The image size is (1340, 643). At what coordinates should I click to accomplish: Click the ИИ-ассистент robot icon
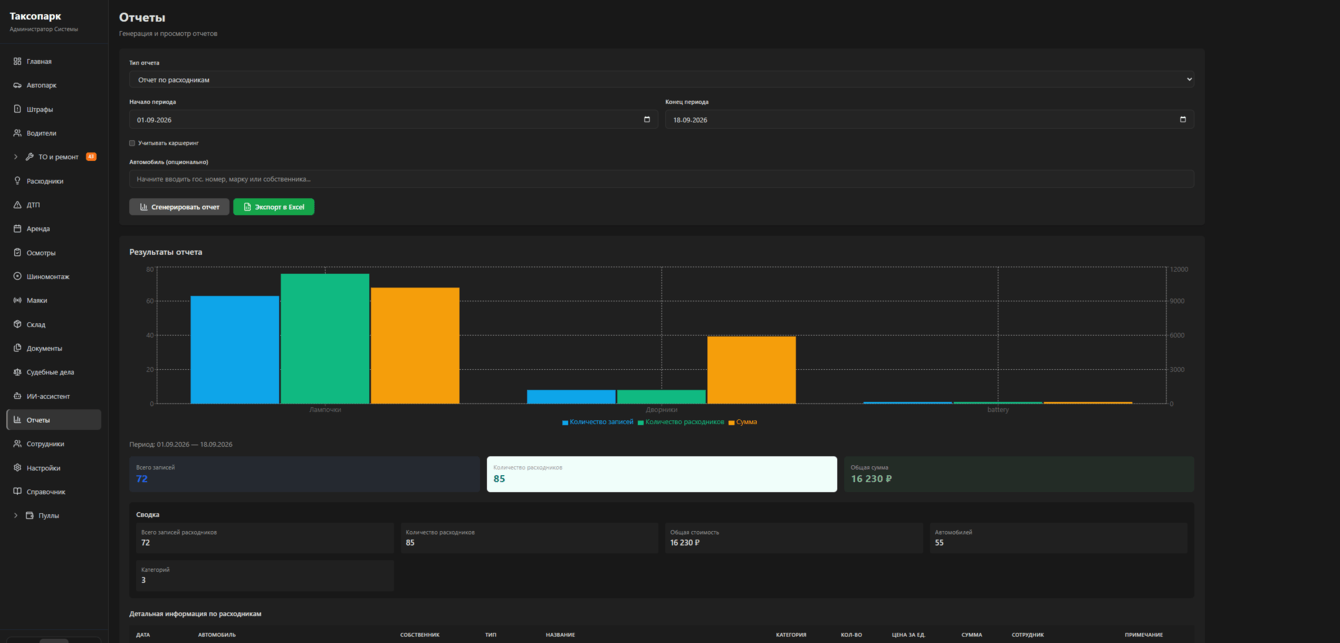click(17, 396)
